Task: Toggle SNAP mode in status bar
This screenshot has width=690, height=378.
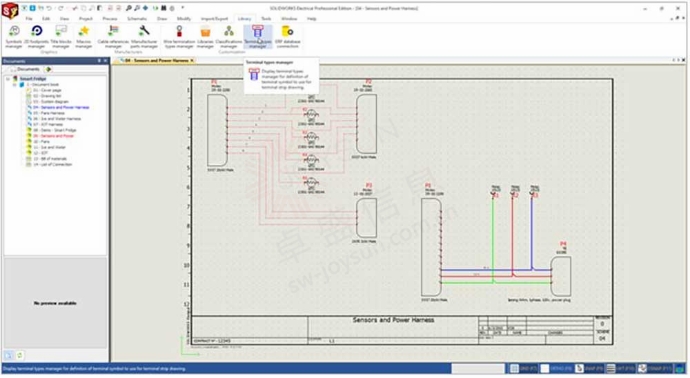Action: [x=589, y=368]
